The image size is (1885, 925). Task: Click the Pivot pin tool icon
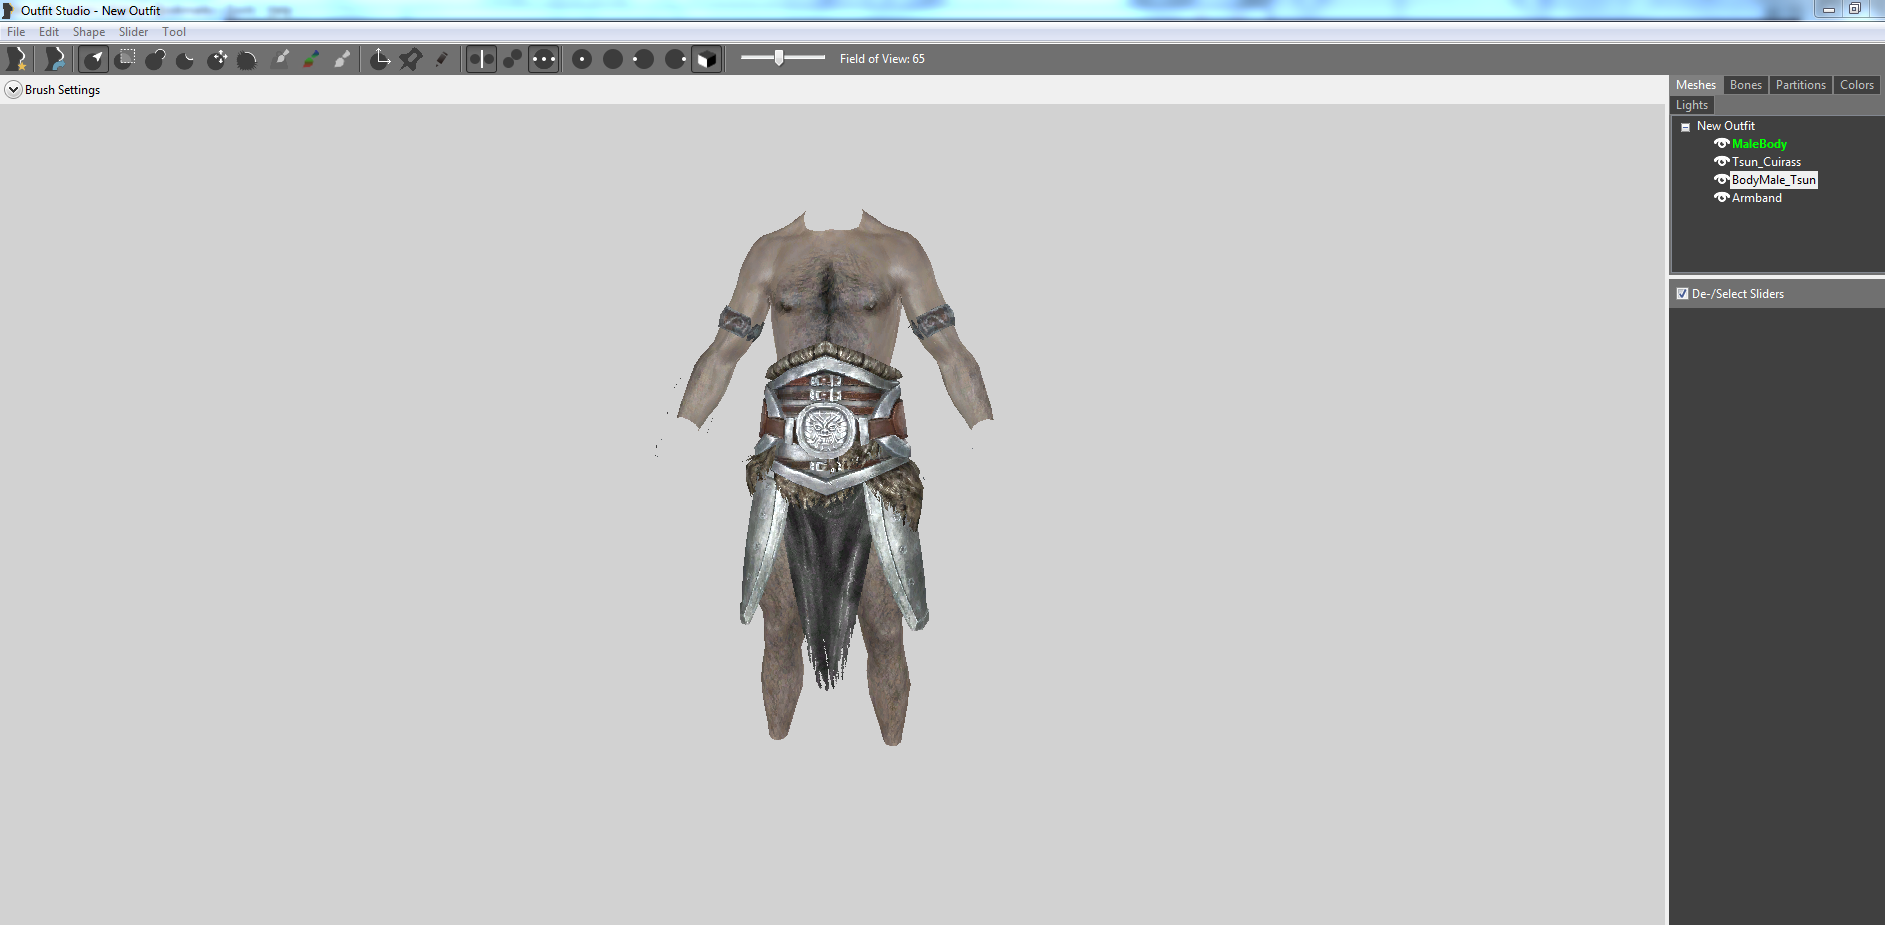click(411, 59)
